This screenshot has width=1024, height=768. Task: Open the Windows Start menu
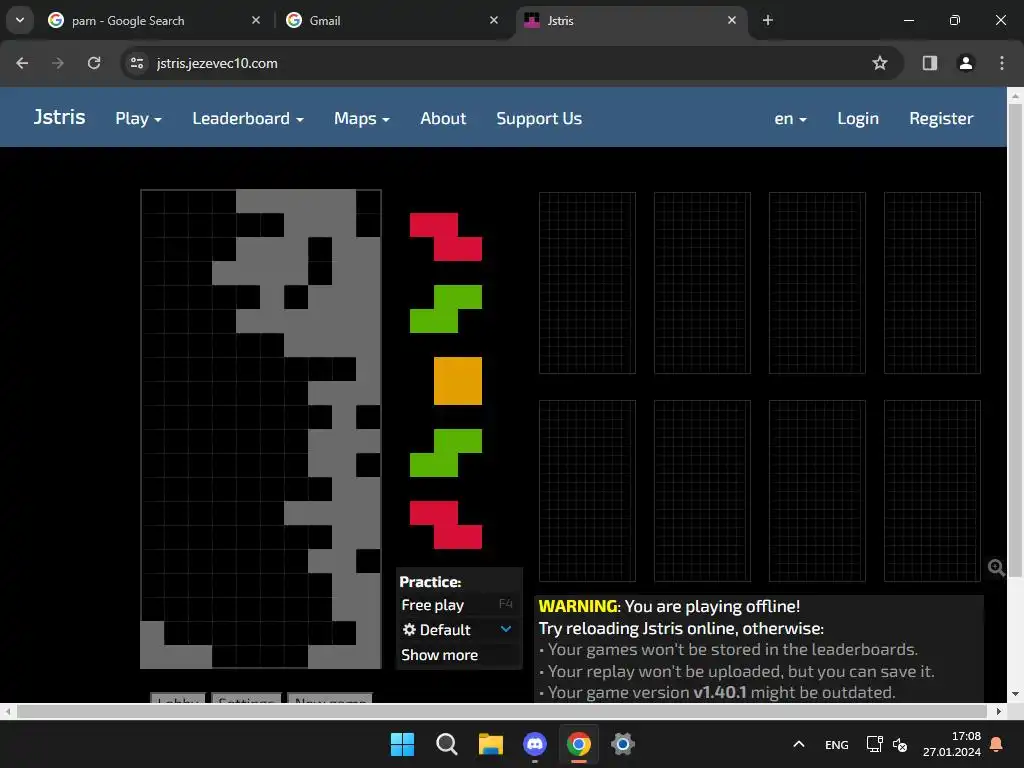tap(402, 744)
